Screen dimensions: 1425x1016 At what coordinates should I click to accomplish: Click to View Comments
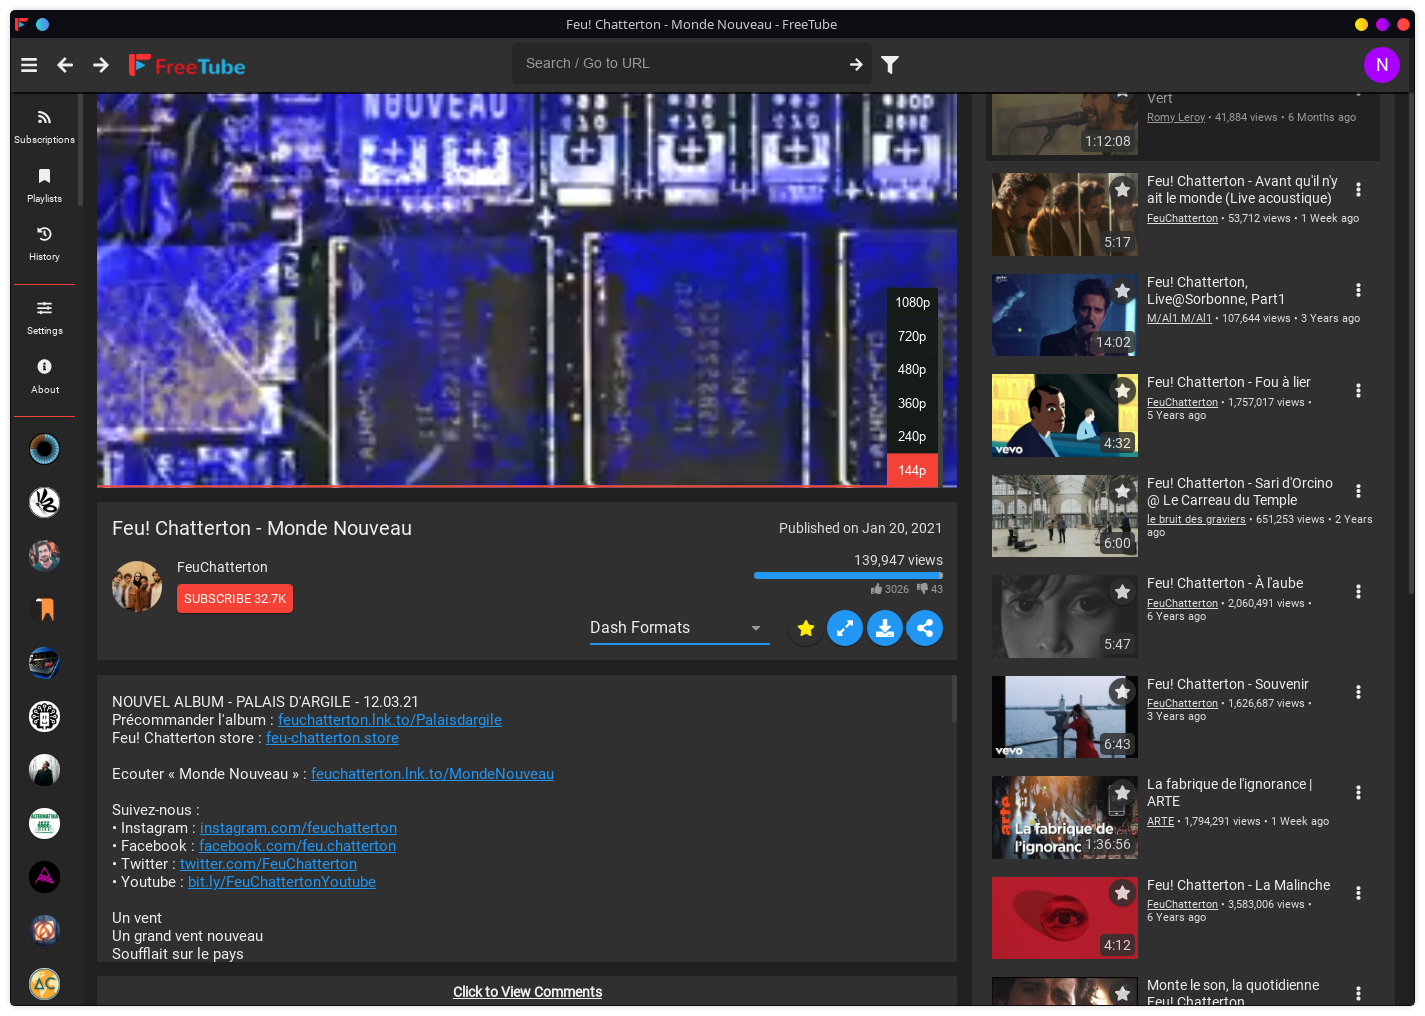point(527,992)
